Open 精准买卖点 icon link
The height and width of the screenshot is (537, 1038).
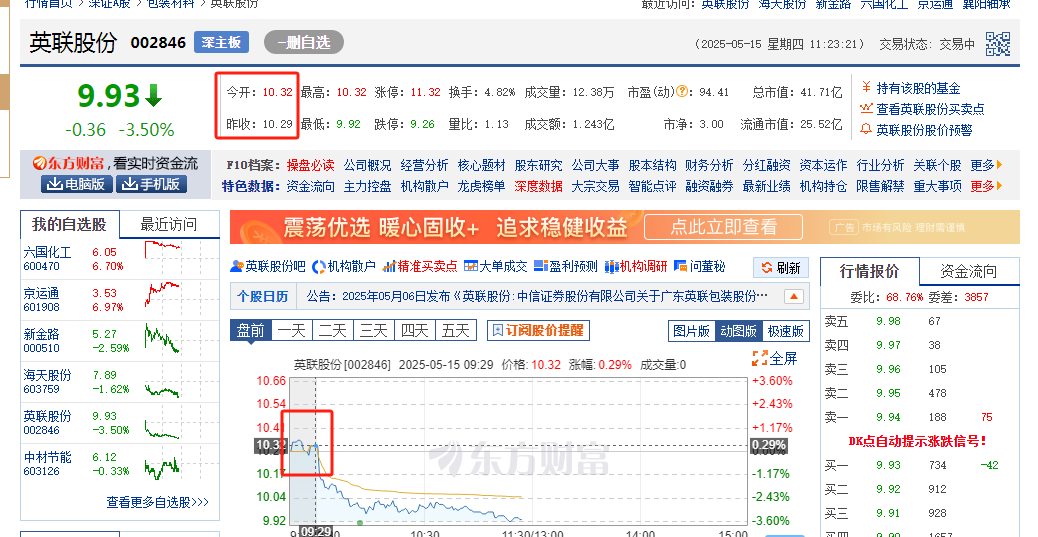pos(420,266)
